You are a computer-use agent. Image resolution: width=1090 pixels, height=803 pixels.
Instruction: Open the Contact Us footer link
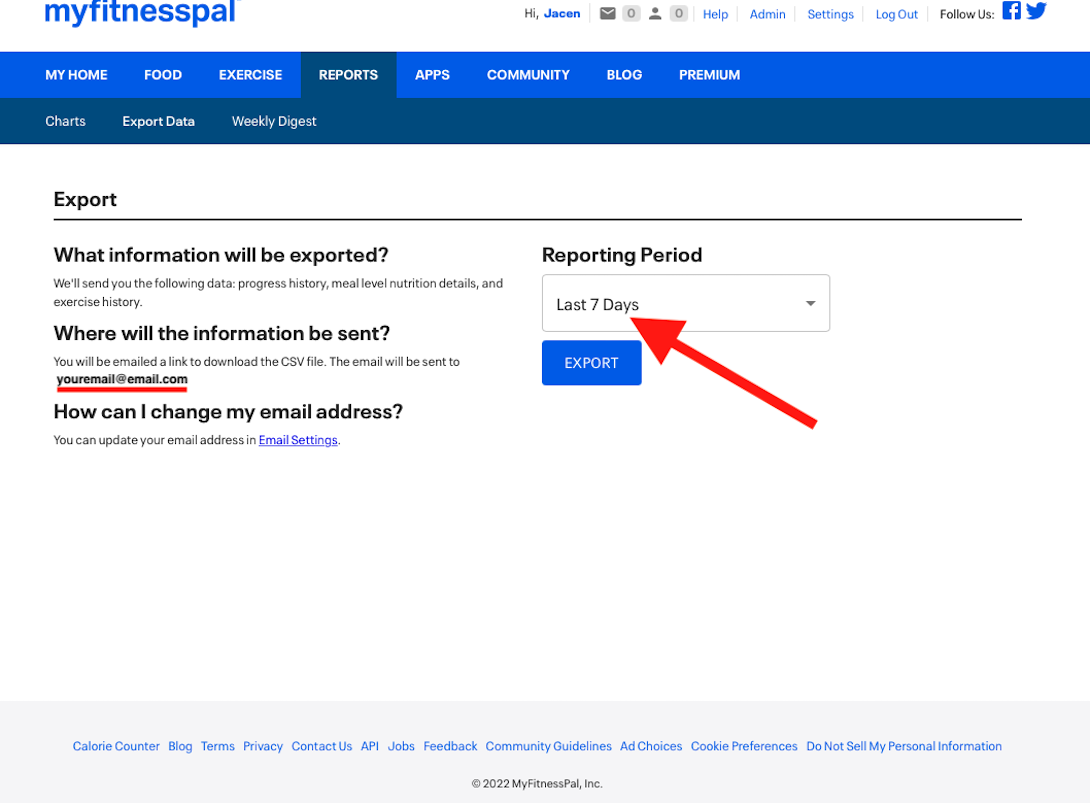click(x=322, y=746)
